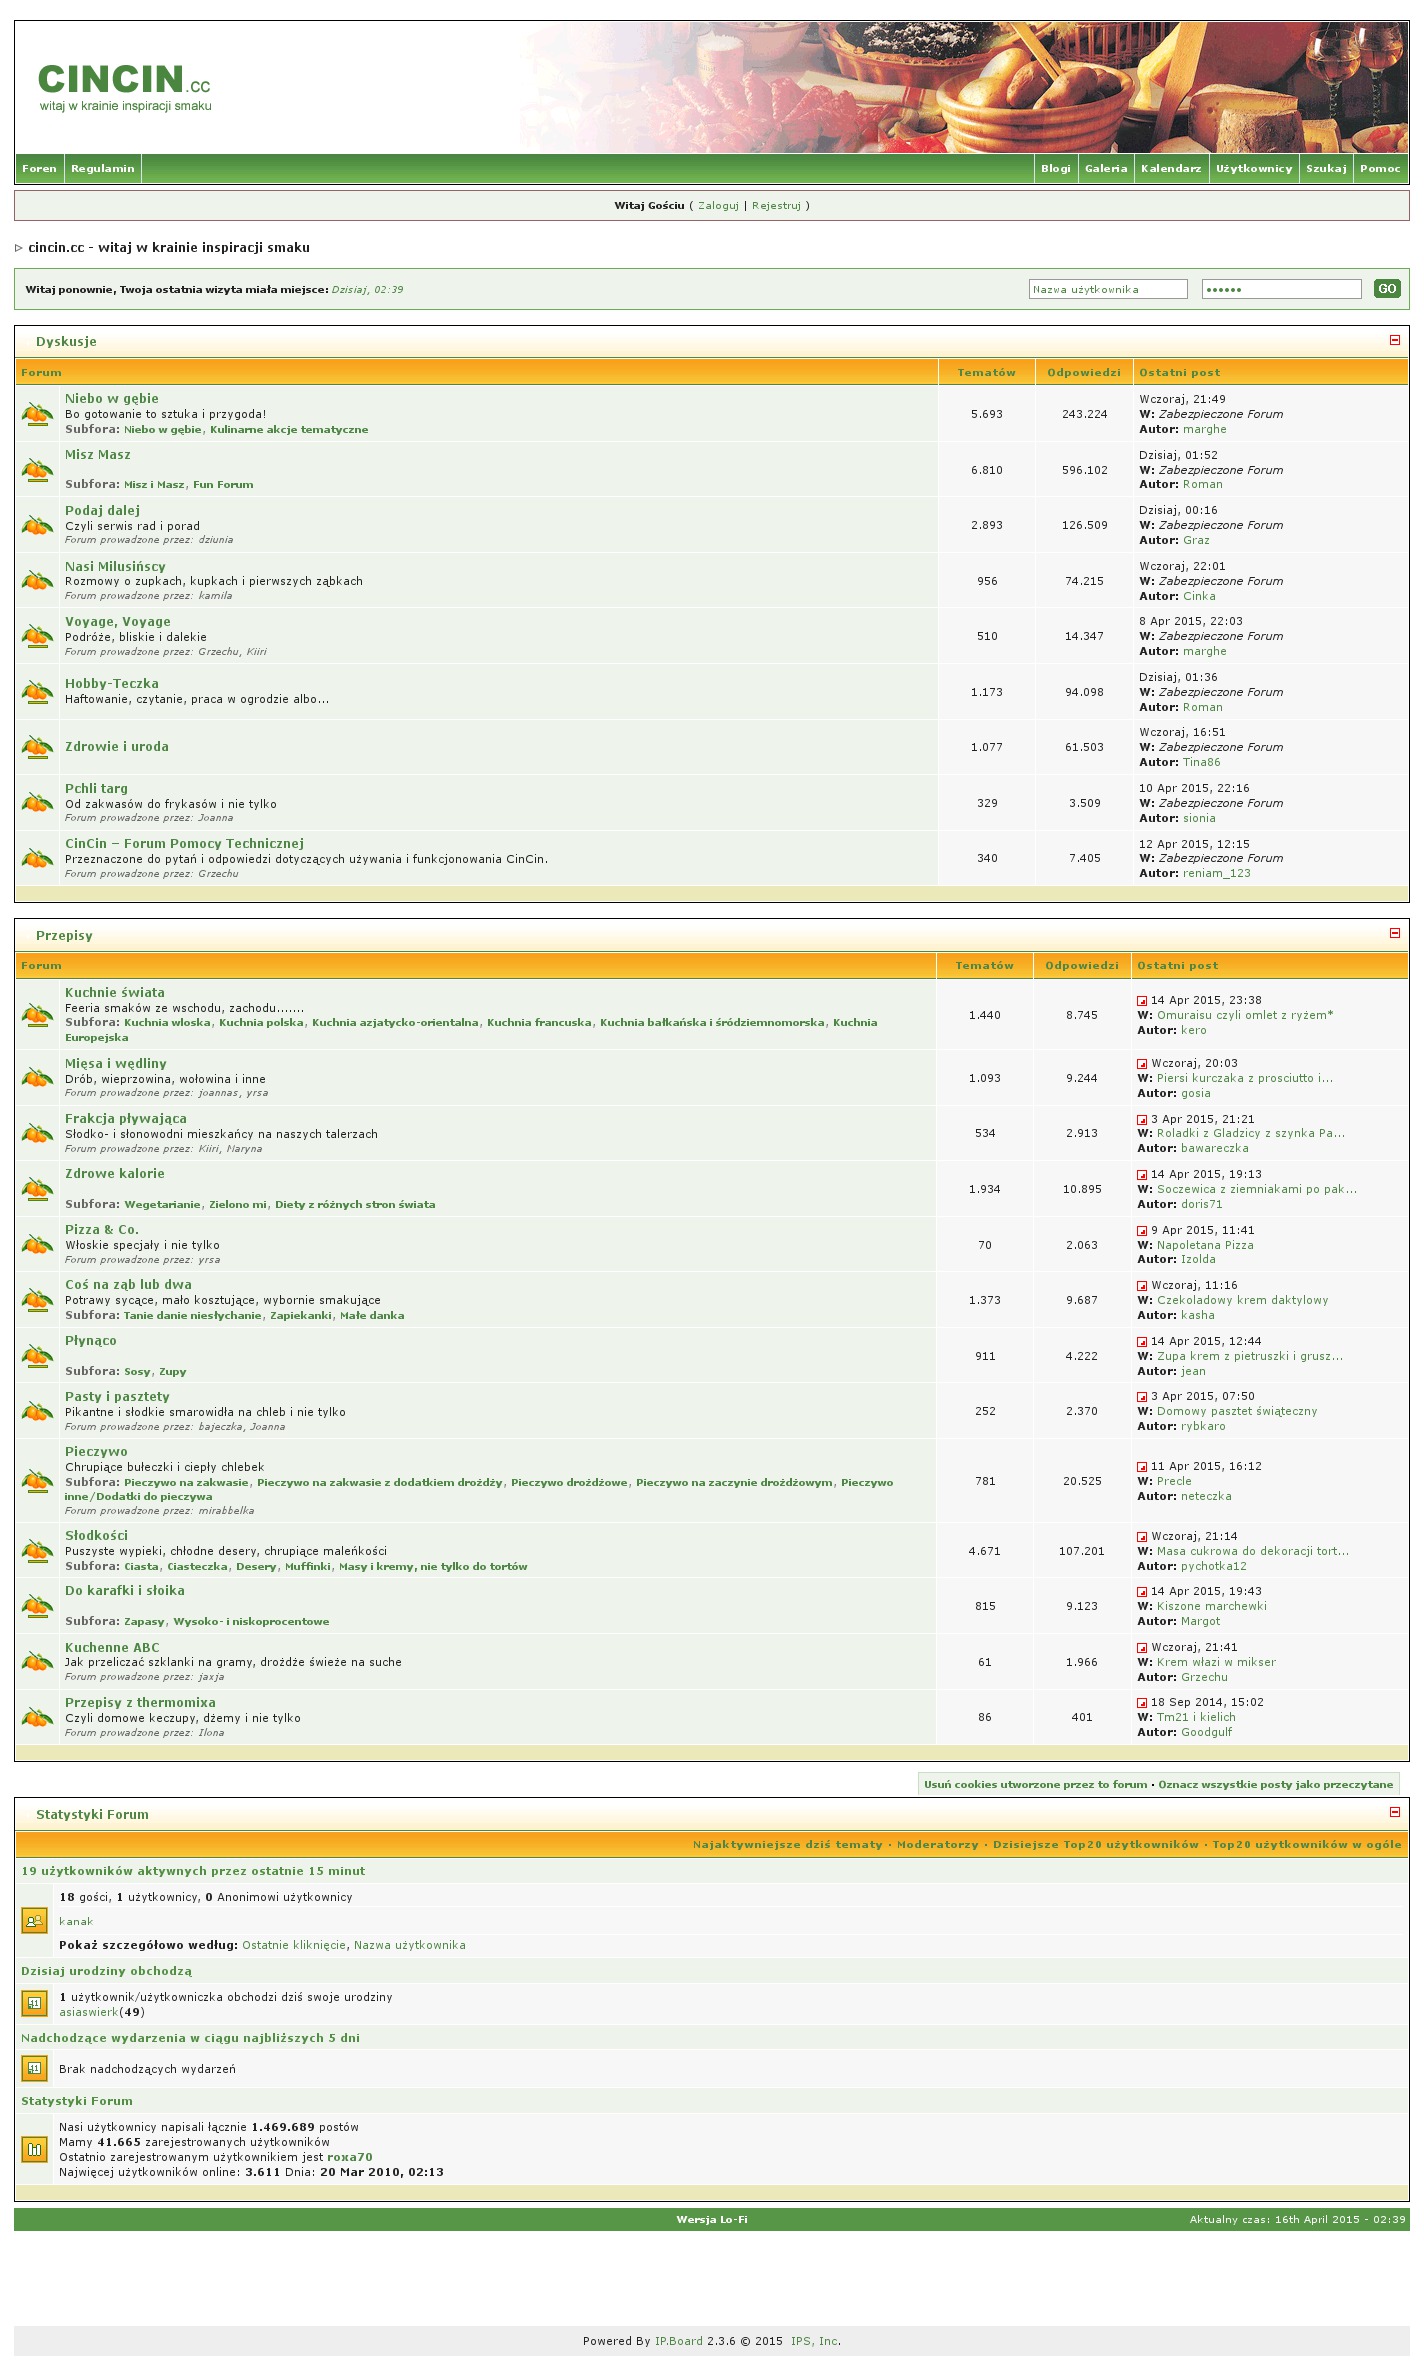Open the IPS, Inc. footer link
Screen dimensions: 1424x2376
click(x=815, y=2341)
